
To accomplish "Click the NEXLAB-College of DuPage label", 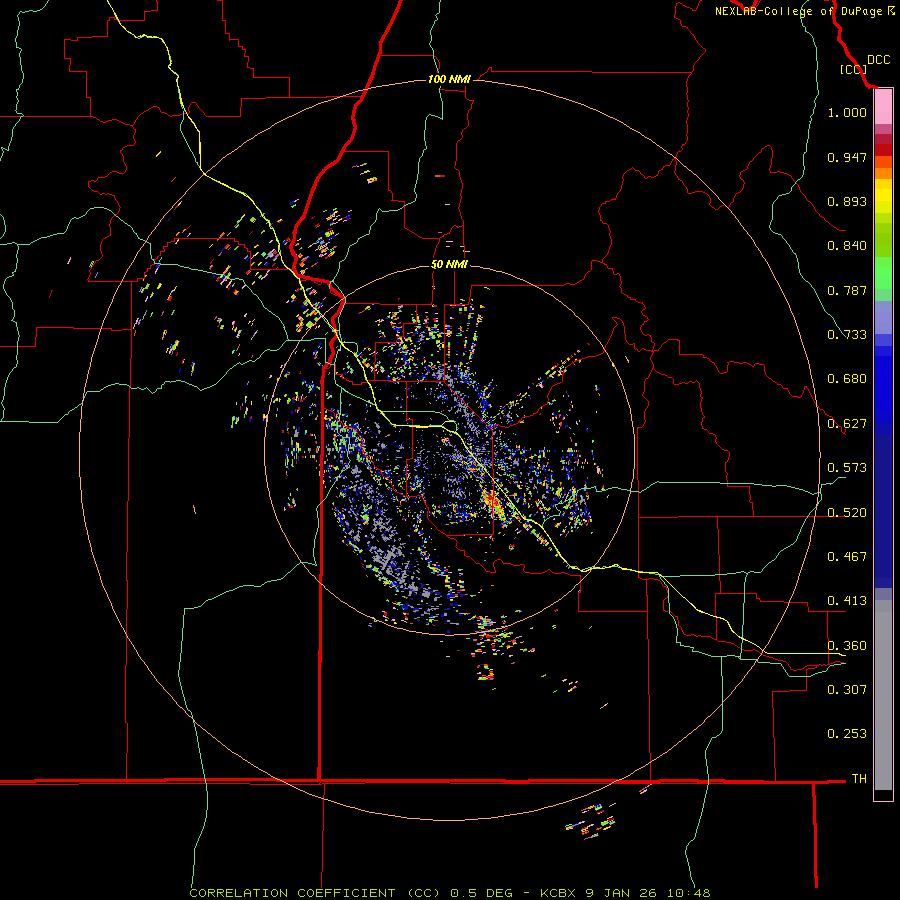I will 804,11.
